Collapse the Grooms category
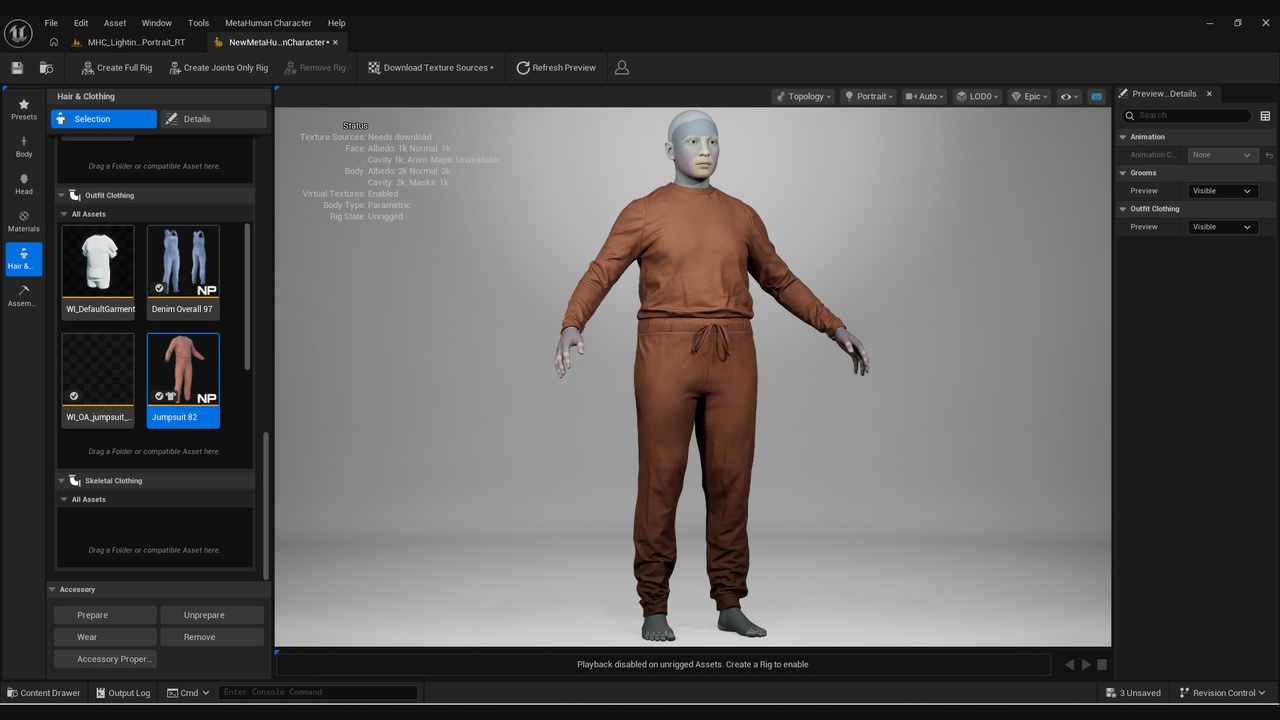The height and width of the screenshot is (720, 1280). (x=1123, y=173)
